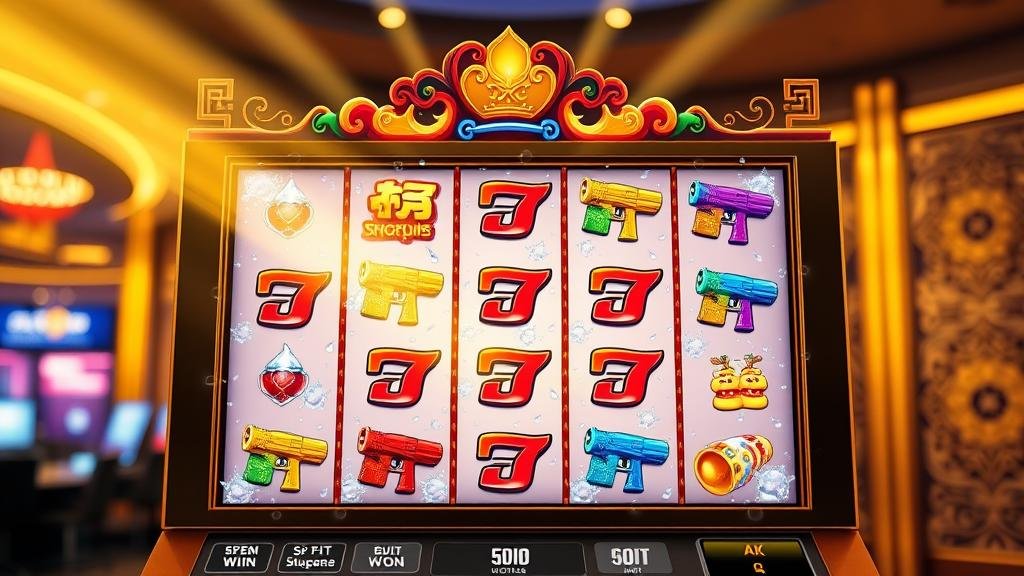This screenshot has width=1024, height=576.
Task: Click the top 7 in the middle reel
Action: coord(515,210)
